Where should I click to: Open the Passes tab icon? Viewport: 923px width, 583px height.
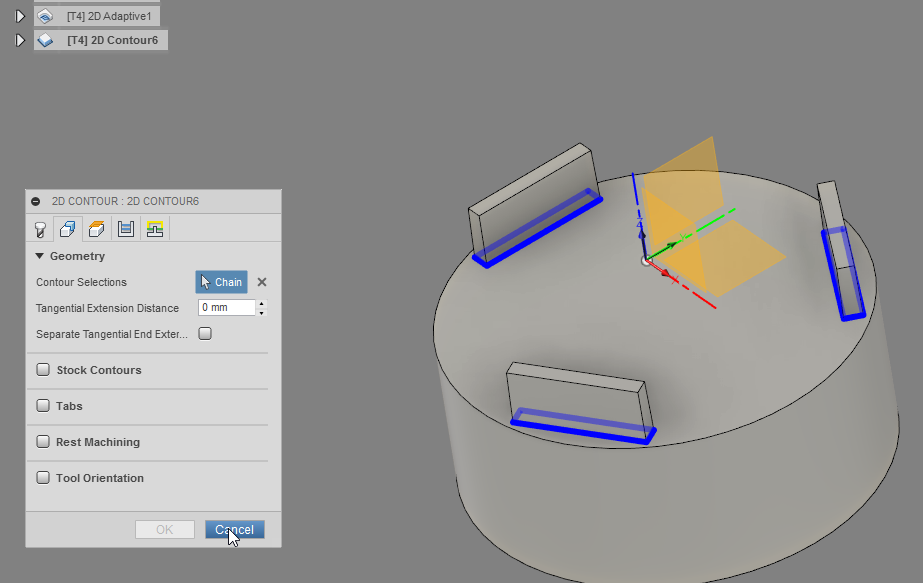[126, 229]
